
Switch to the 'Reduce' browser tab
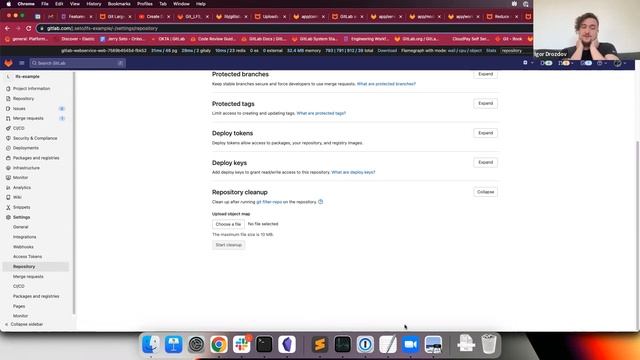coord(502,17)
